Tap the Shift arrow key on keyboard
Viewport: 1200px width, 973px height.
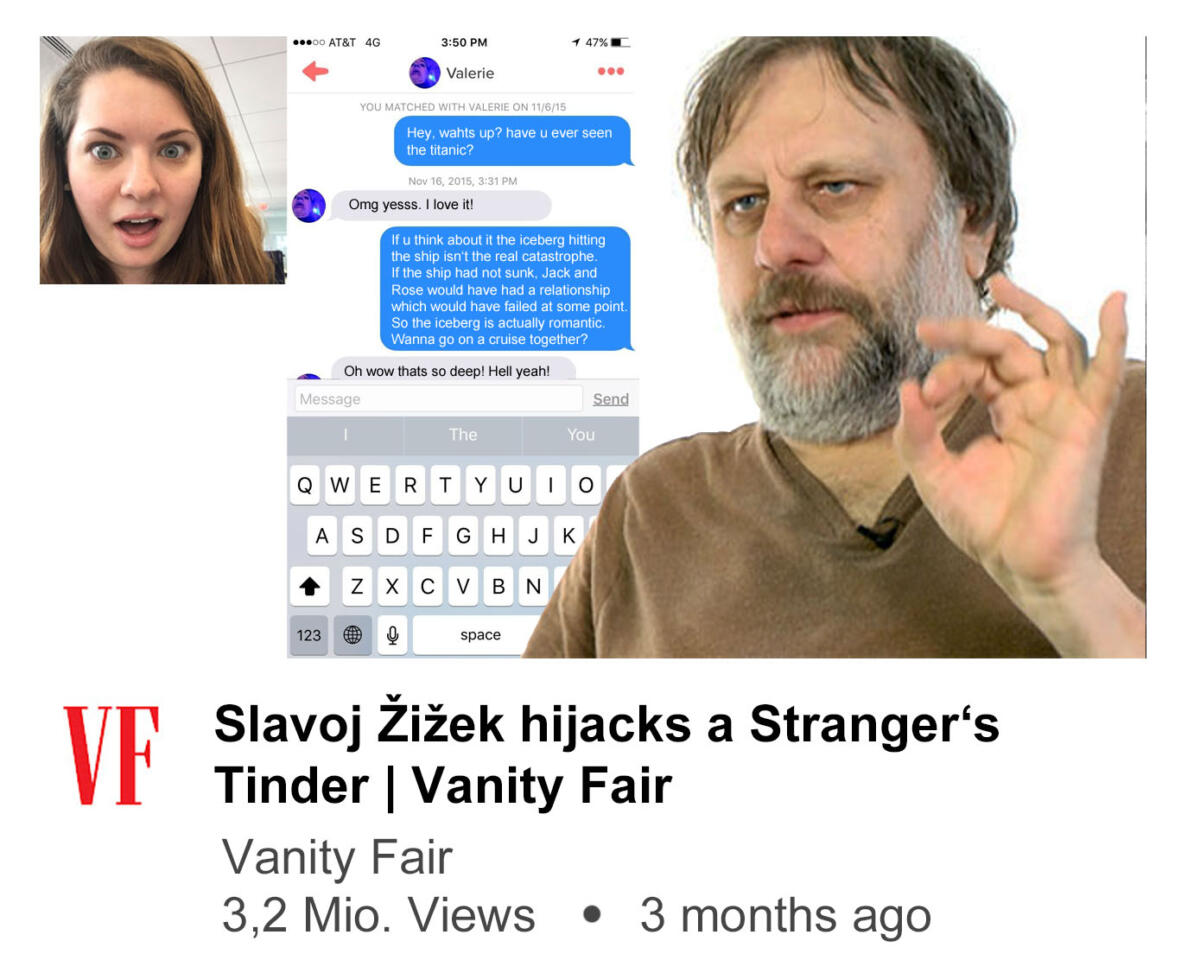coord(309,587)
